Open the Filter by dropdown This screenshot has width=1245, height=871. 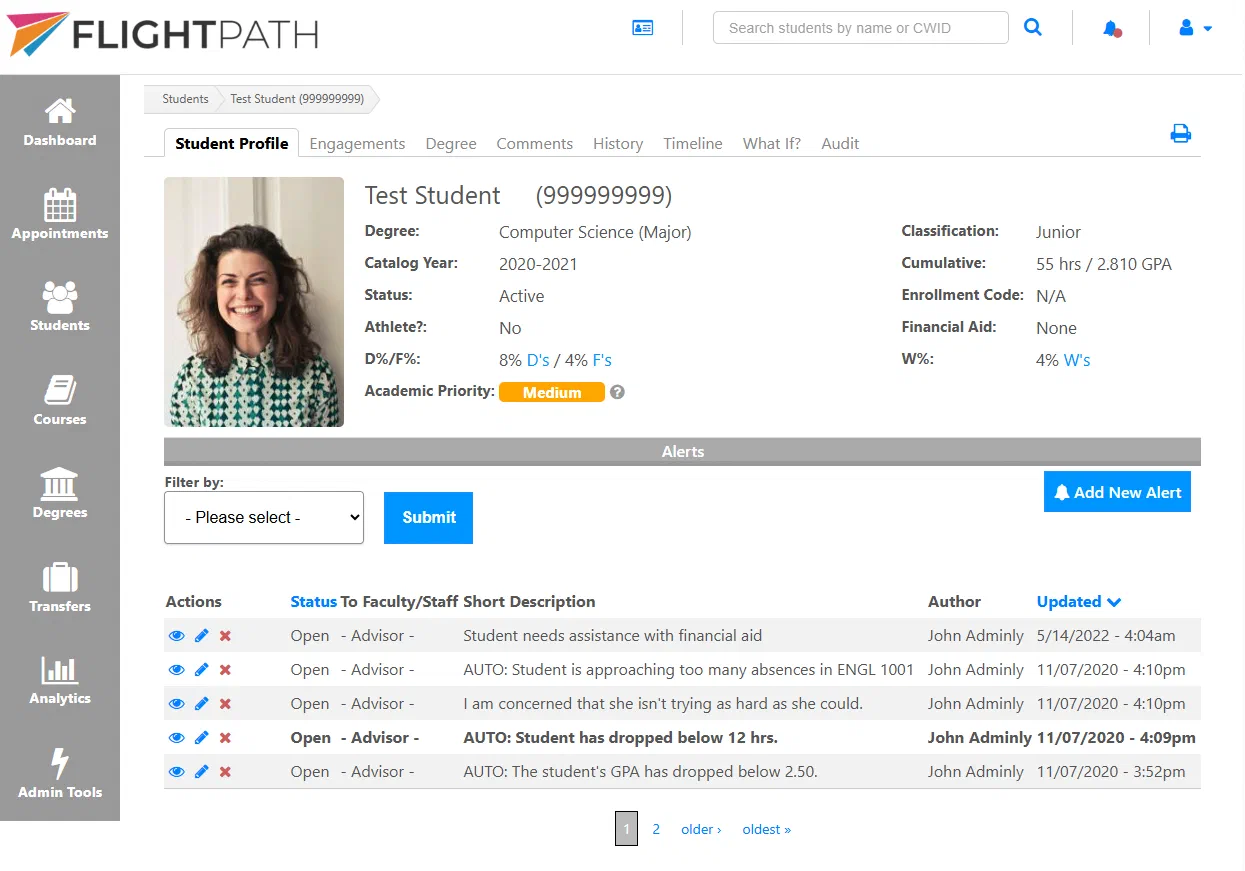coord(264,517)
